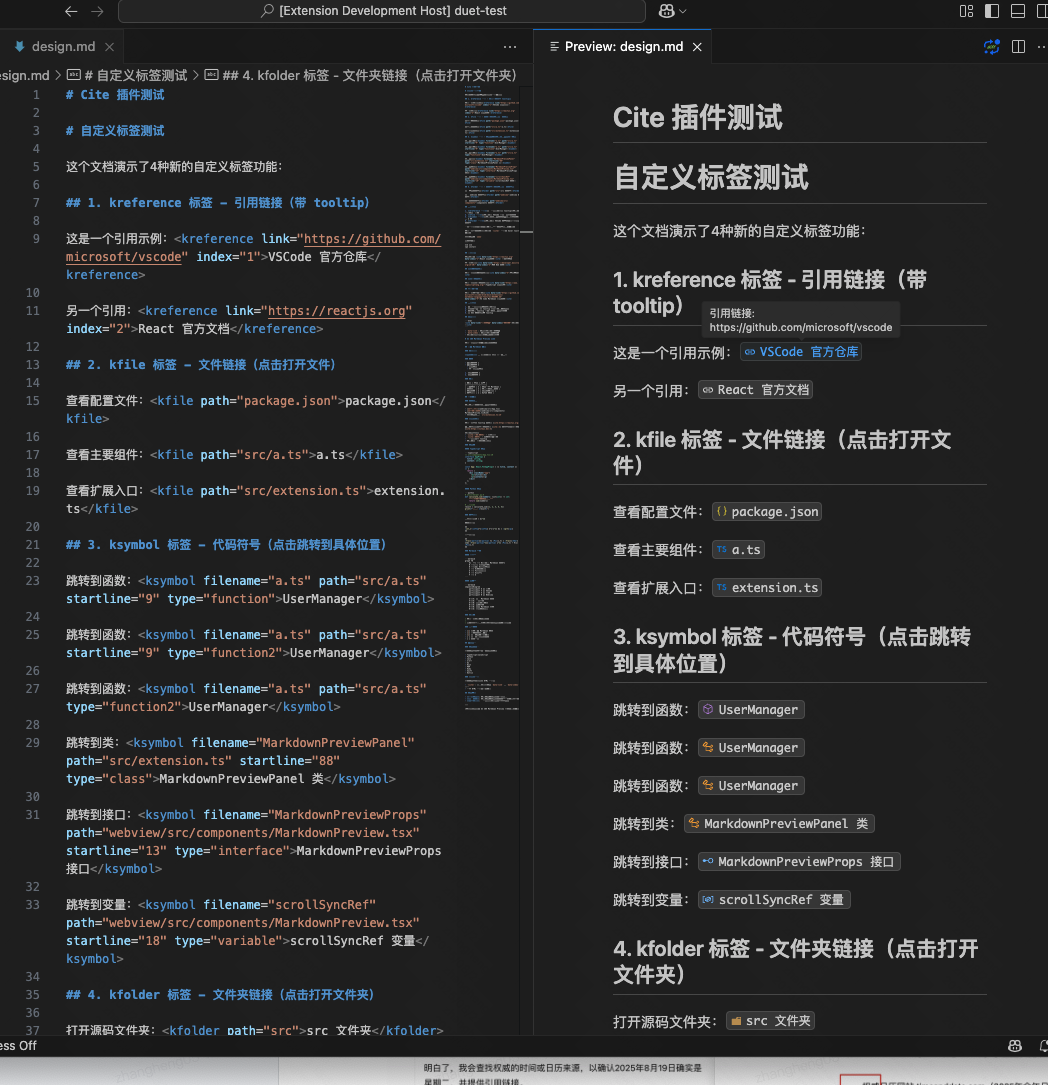This screenshot has height=1085, width=1048.
Task: Click the Copilot status icon in status bar
Action: tap(1015, 1046)
